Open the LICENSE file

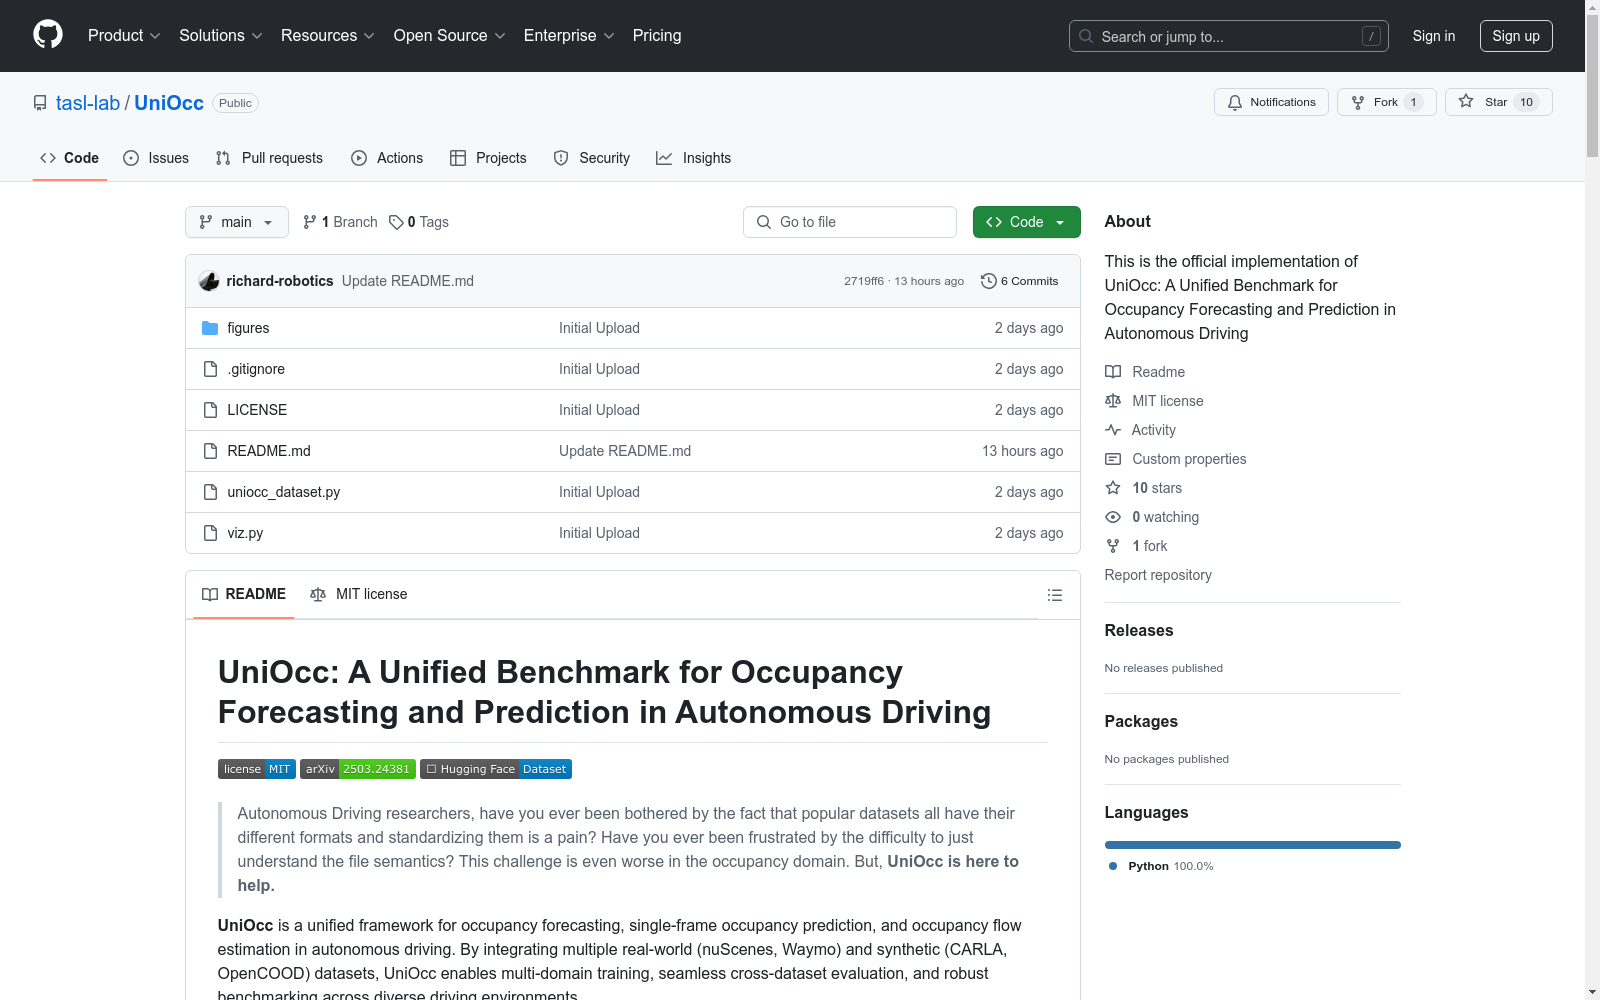[257, 410]
